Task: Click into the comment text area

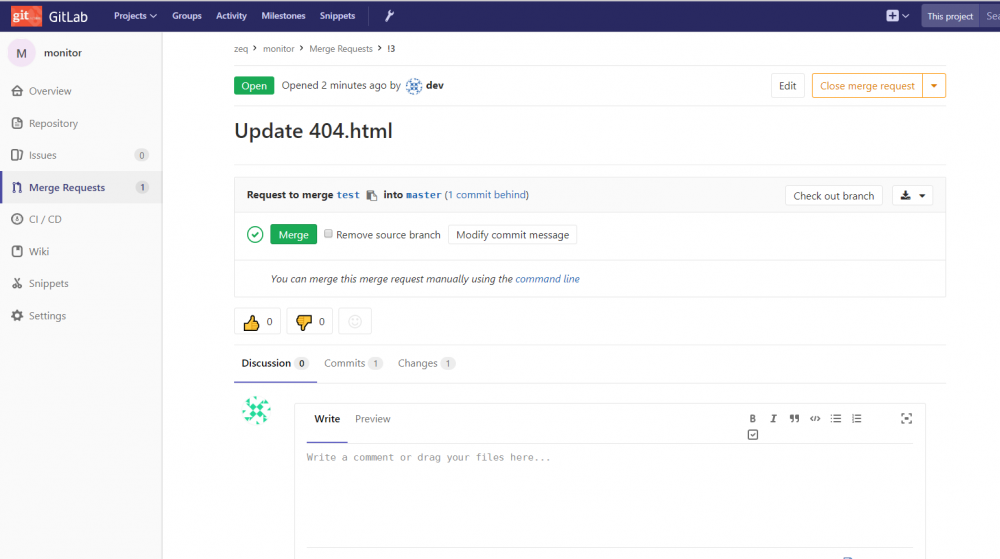Action: (610, 494)
